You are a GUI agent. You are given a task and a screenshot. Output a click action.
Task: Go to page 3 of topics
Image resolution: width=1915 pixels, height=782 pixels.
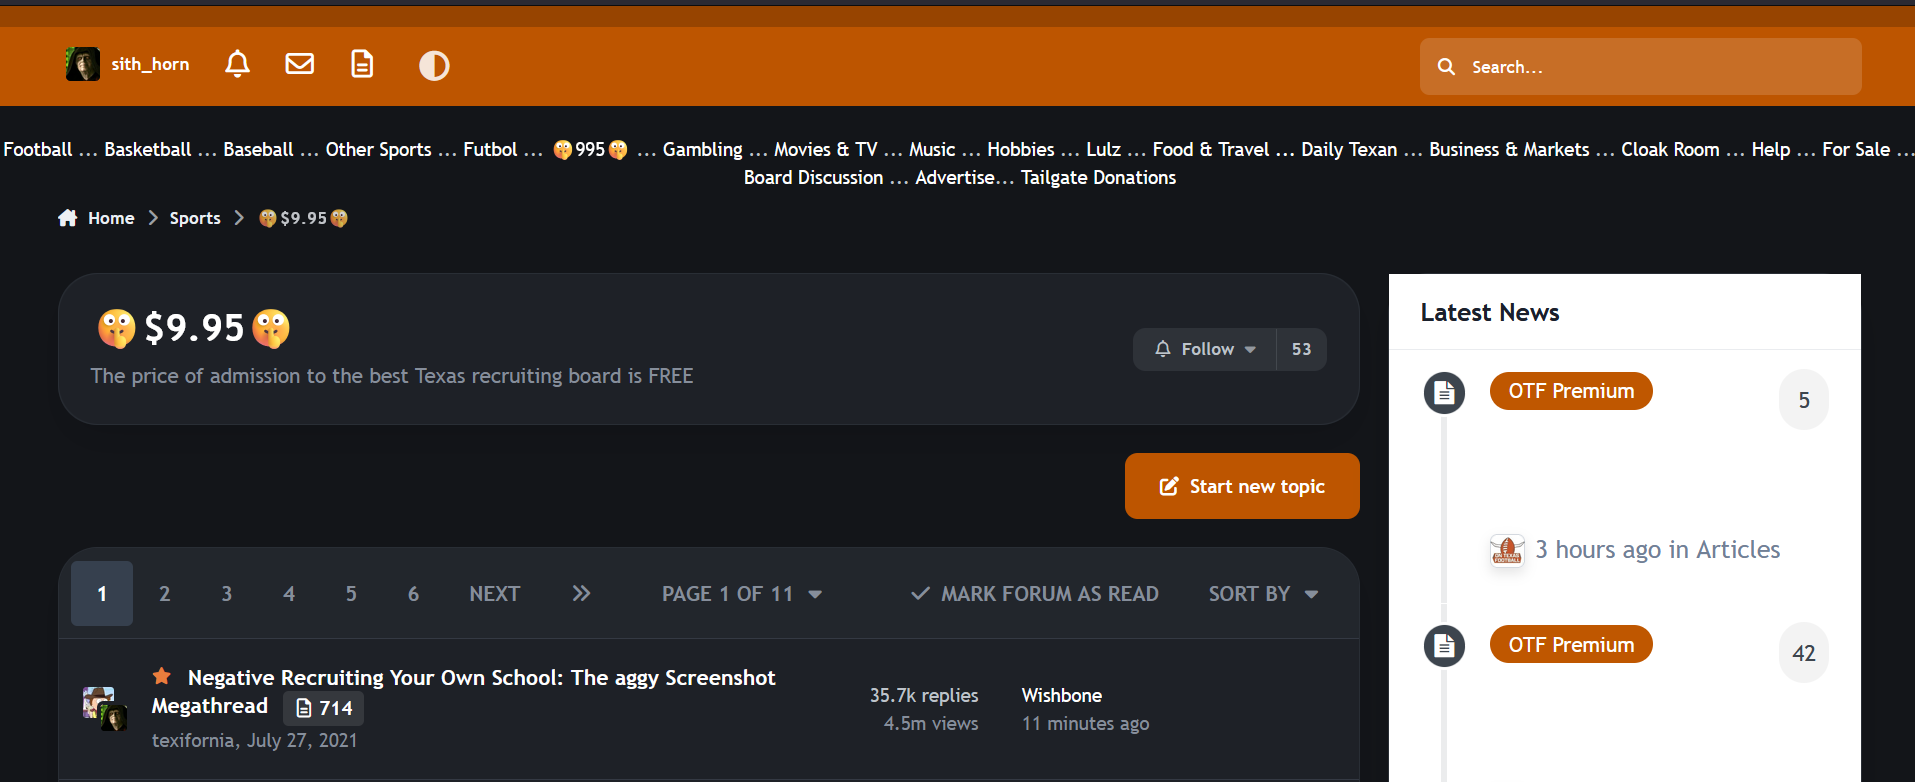click(x=227, y=594)
